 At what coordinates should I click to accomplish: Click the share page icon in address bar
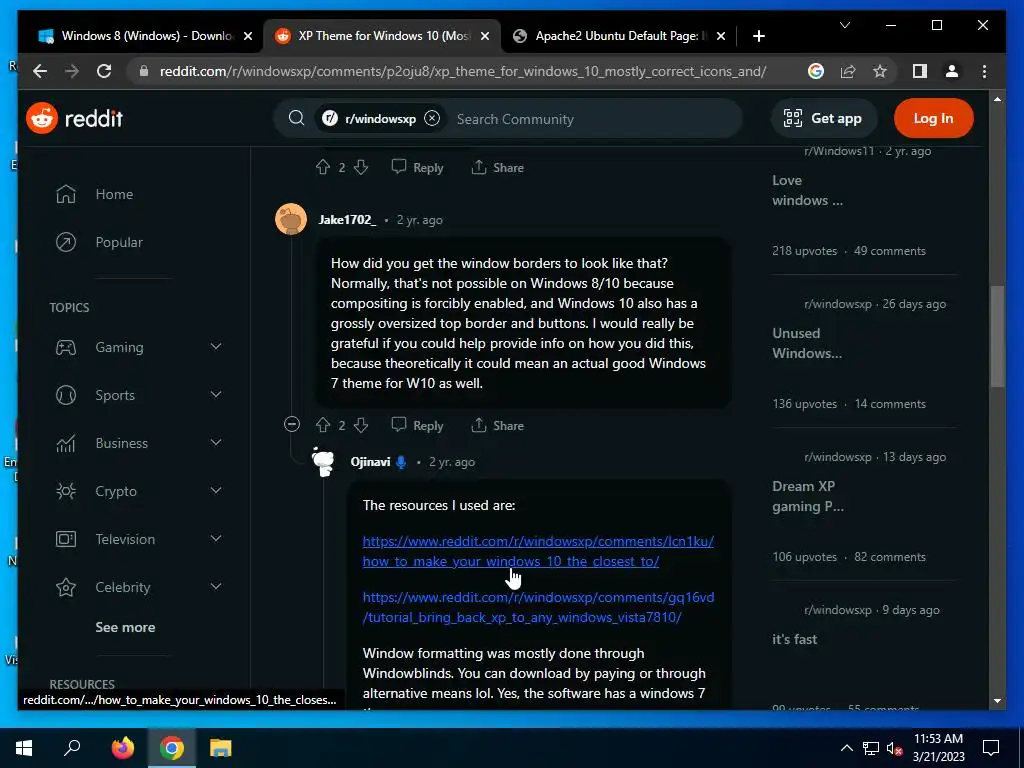click(x=848, y=71)
